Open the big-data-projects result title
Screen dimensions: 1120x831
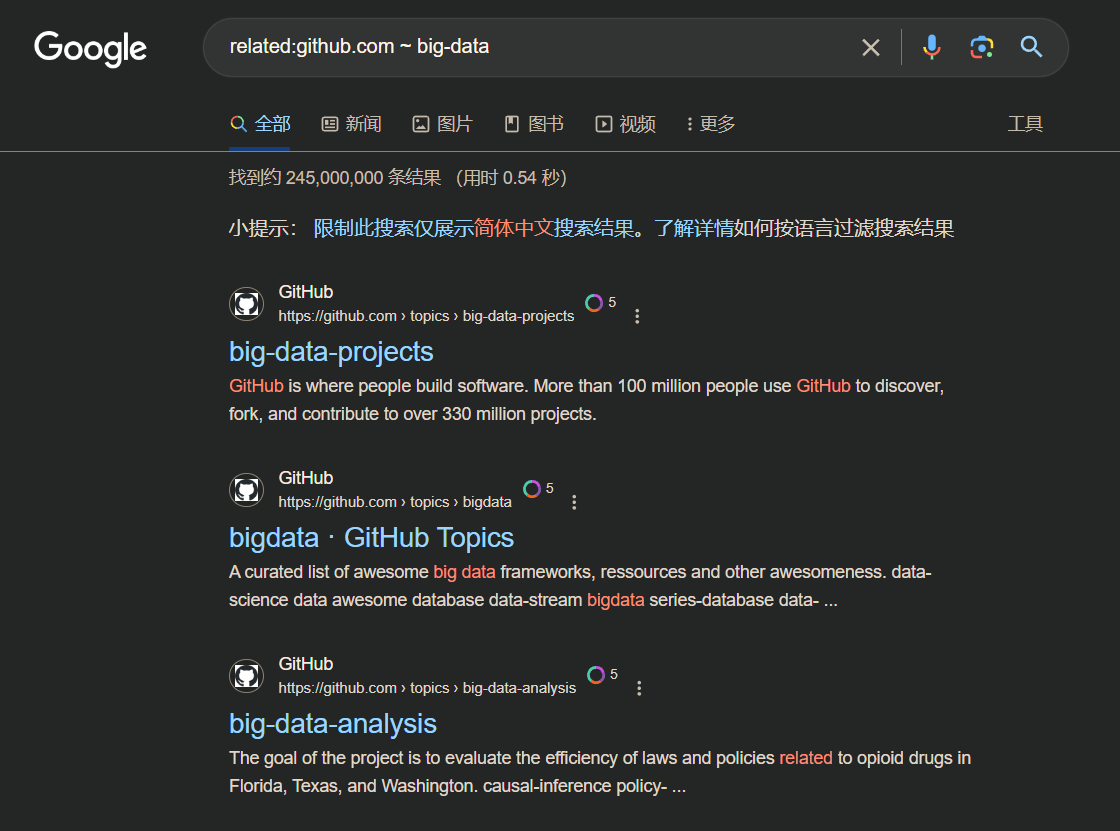point(331,352)
